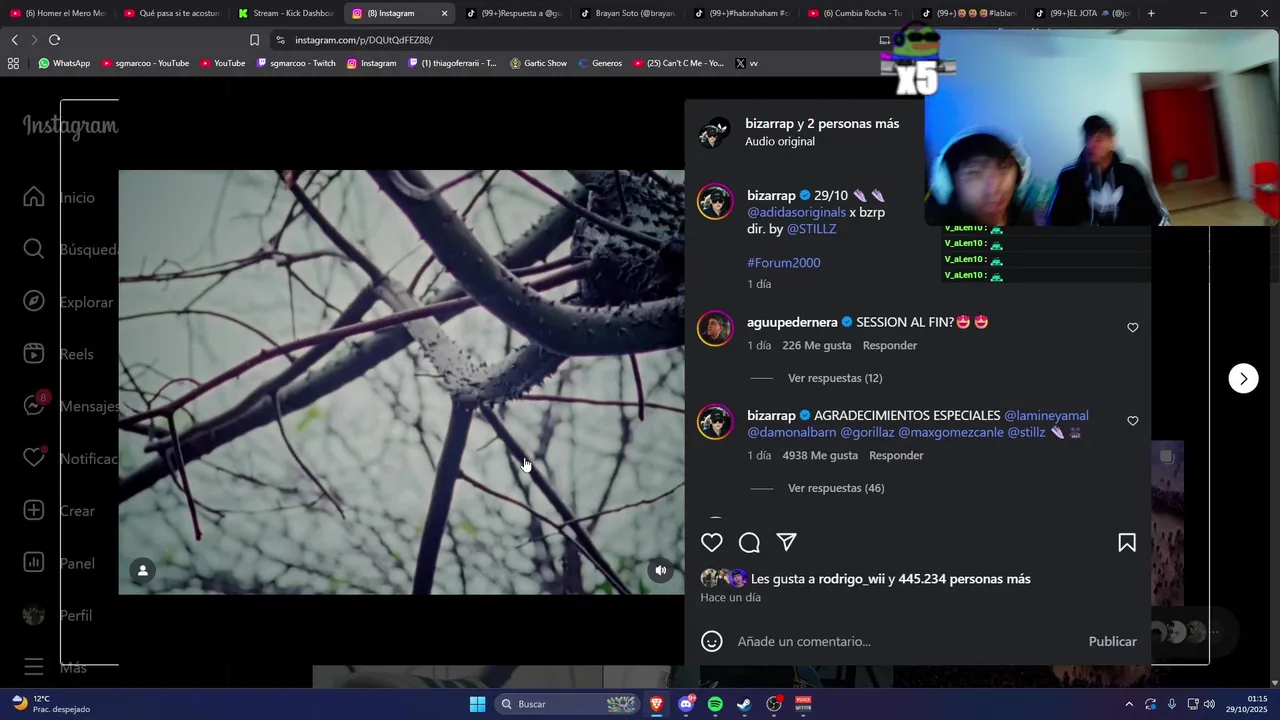Open the #Forum2000 hashtag

783,263
